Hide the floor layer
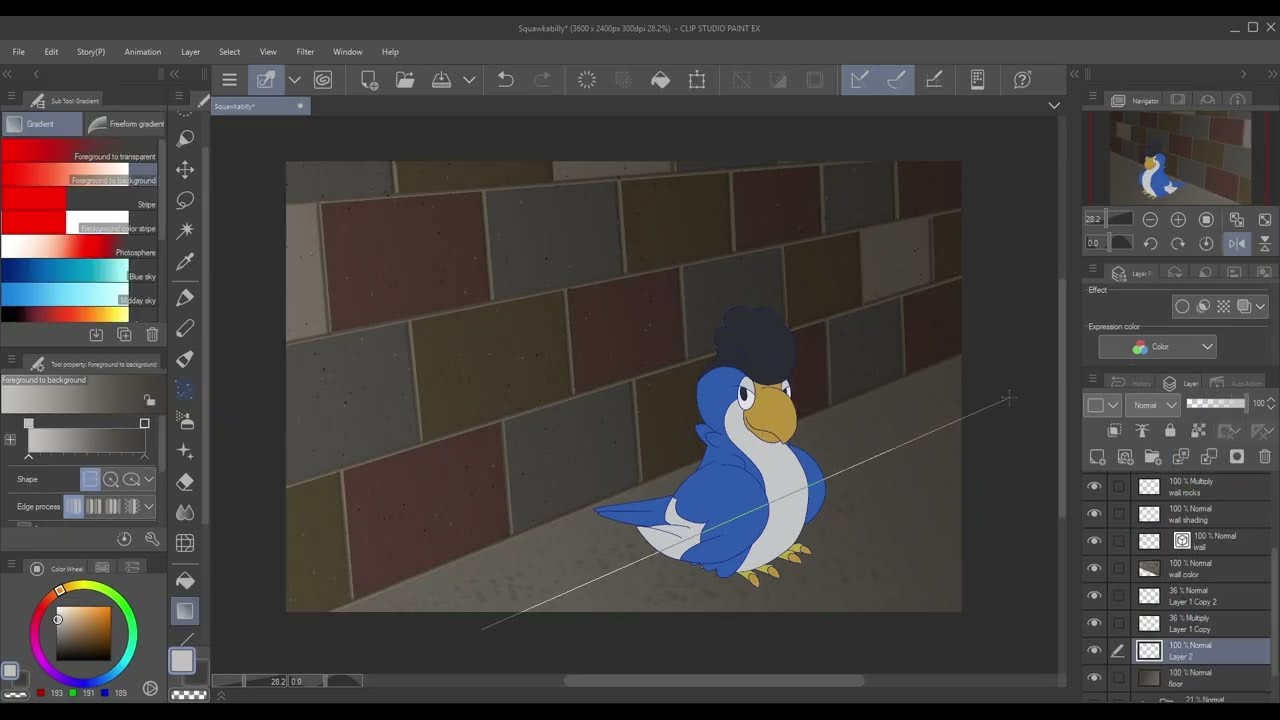 1094,678
